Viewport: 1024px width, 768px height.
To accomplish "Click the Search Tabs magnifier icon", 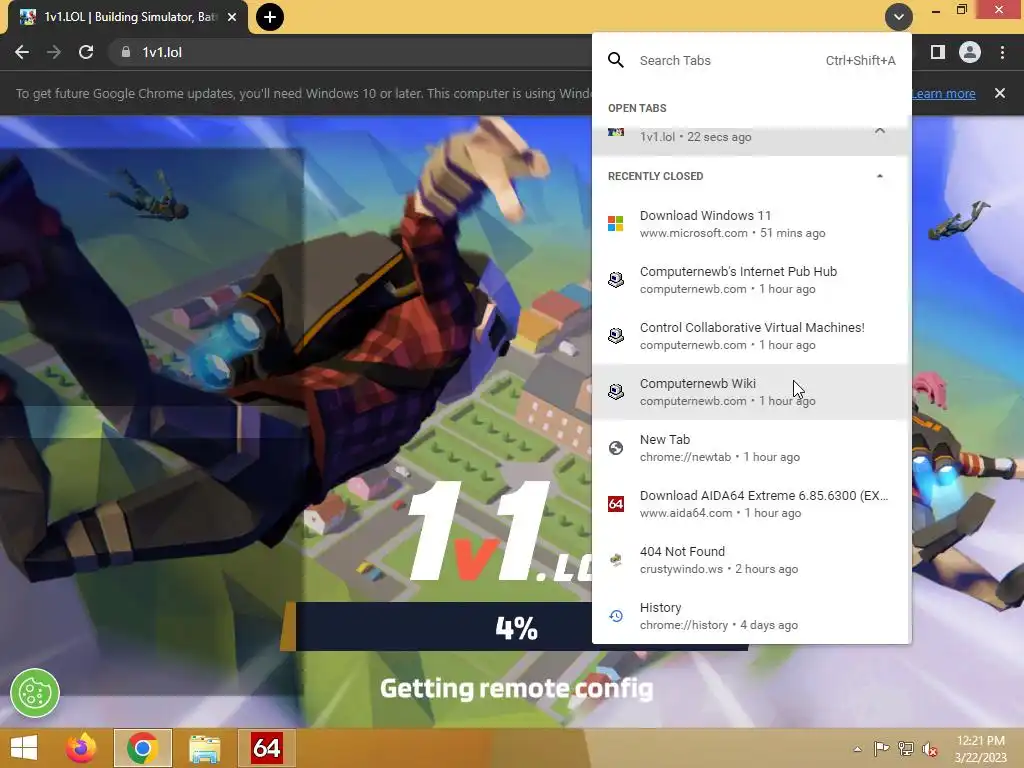I will (x=615, y=60).
